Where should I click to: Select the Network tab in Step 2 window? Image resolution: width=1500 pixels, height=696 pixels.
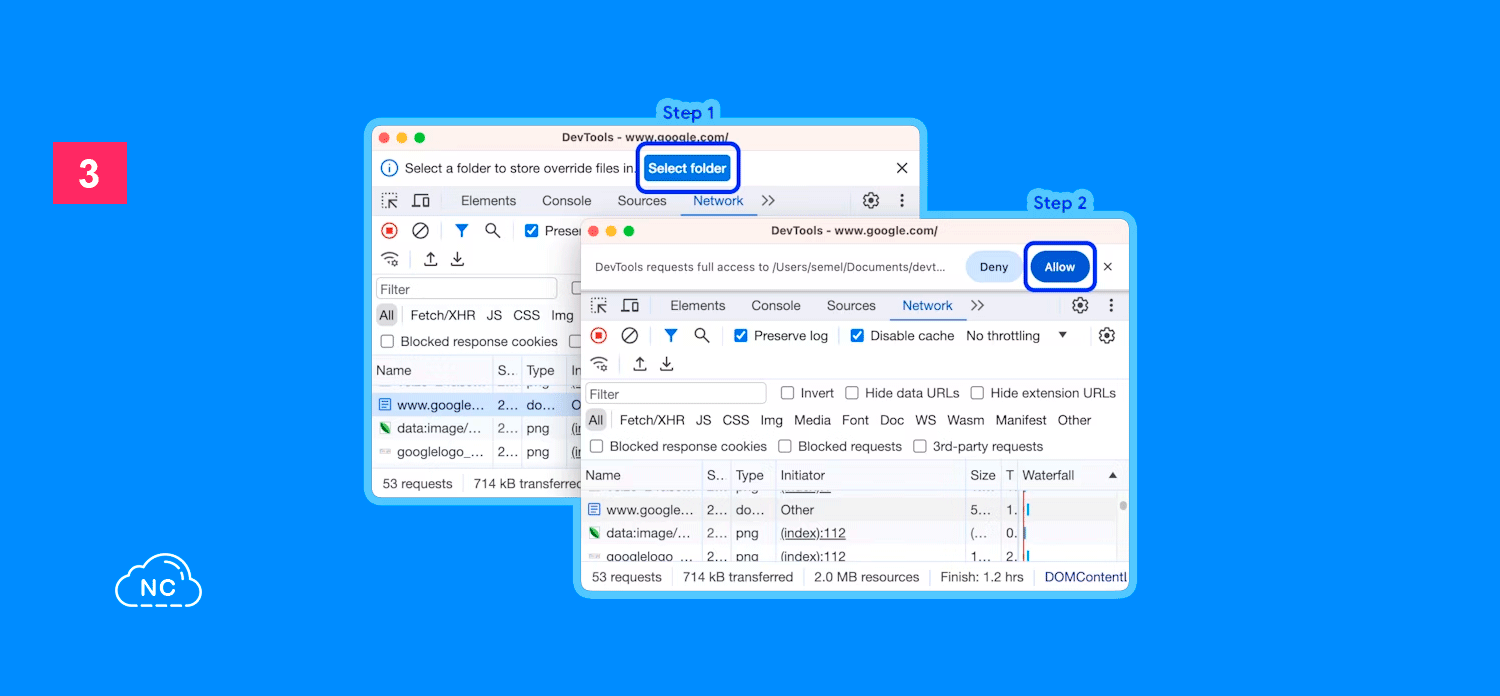[928, 306]
